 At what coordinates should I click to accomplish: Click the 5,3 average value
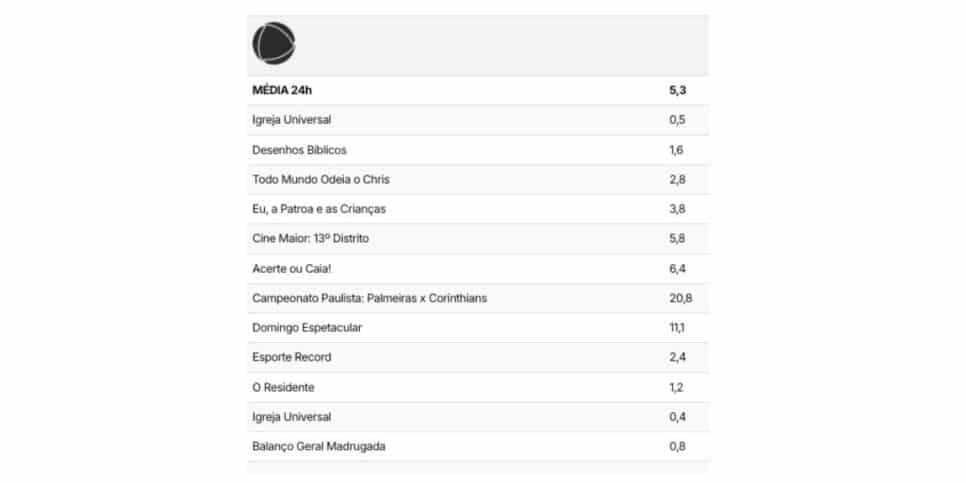(x=678, y=91)
